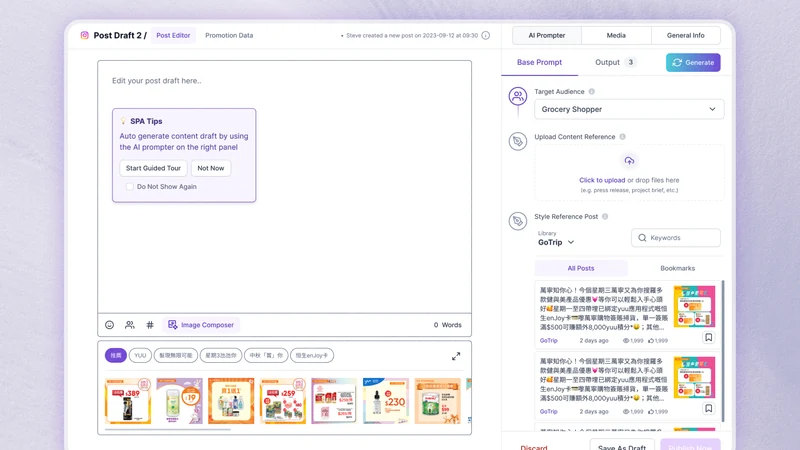Select the $19 product image thumbnail
This screenshot has height=450, width=800.
coord(179,401)
